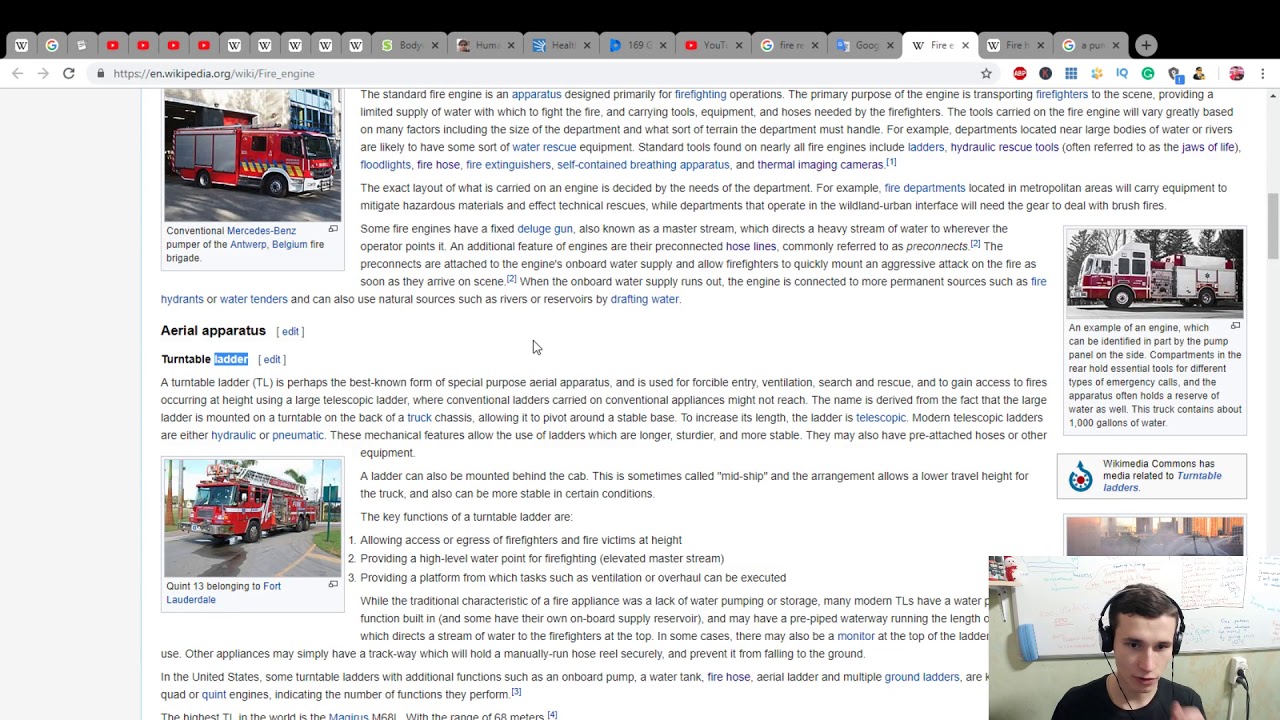Viewport: 1280px width, 720px height.
Task: Click the pump panel engine photo
Action: (x=1154, y=273)
